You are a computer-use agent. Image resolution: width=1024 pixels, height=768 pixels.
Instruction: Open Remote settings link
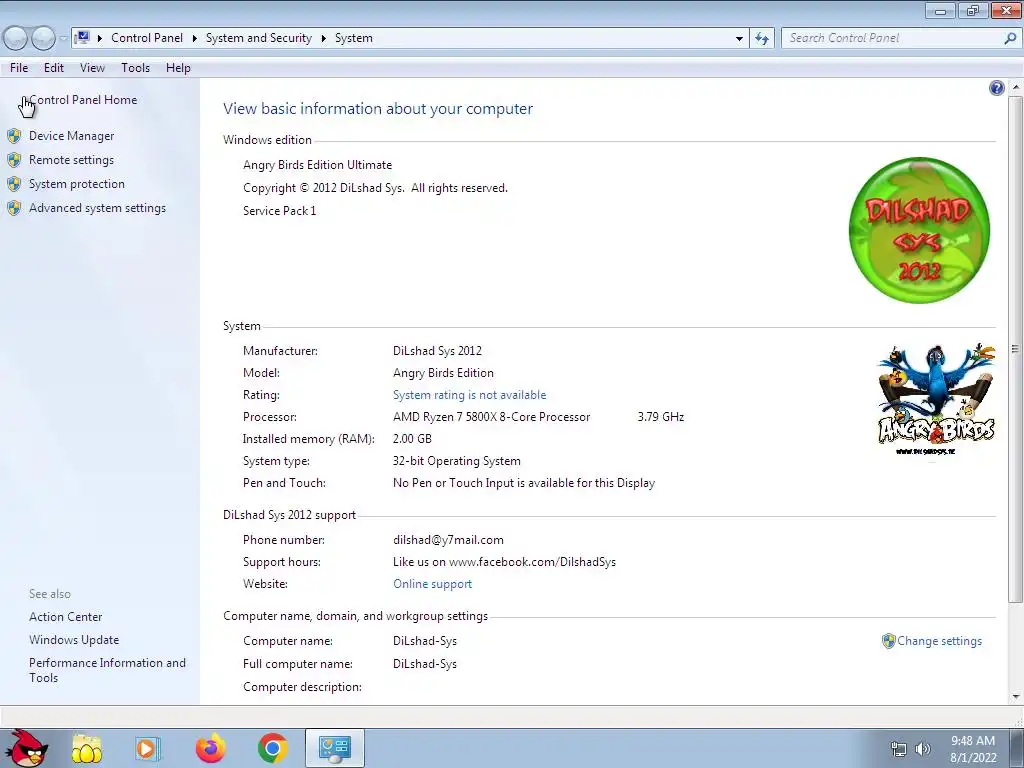click(71, 160)
